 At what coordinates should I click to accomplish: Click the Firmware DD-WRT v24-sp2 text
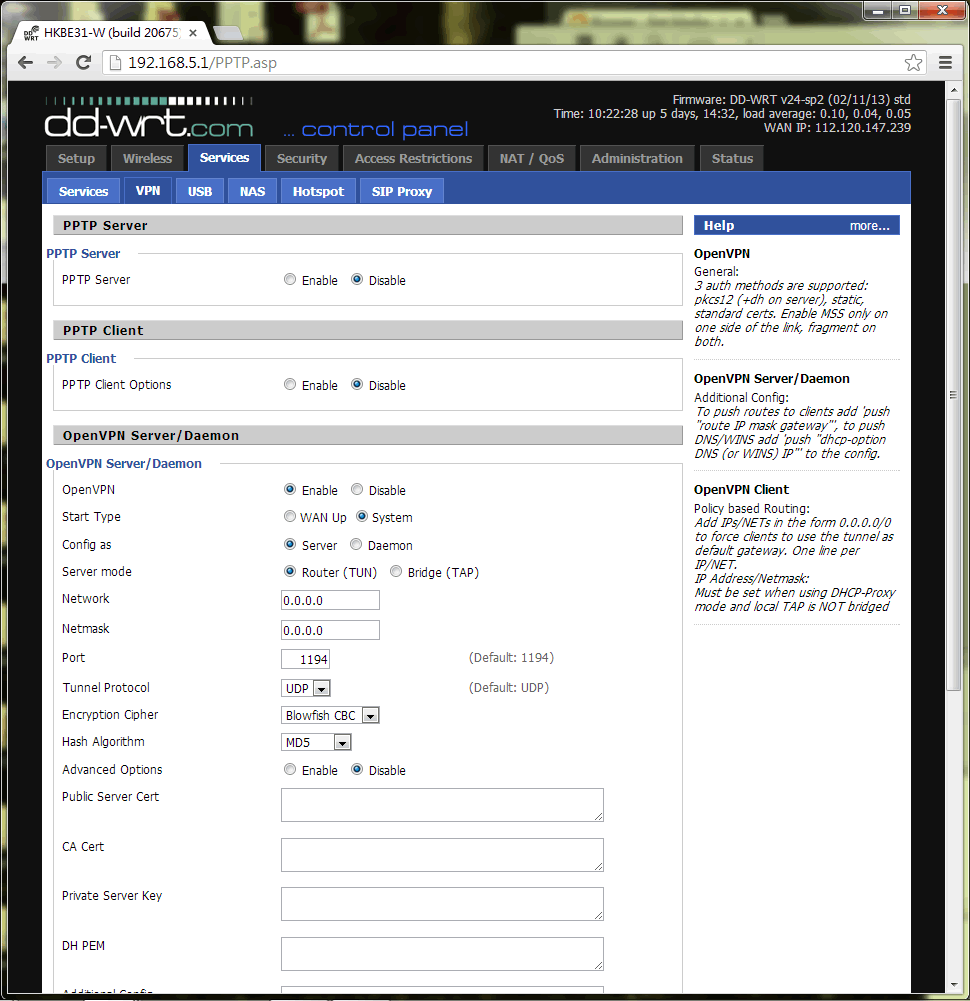791,100
